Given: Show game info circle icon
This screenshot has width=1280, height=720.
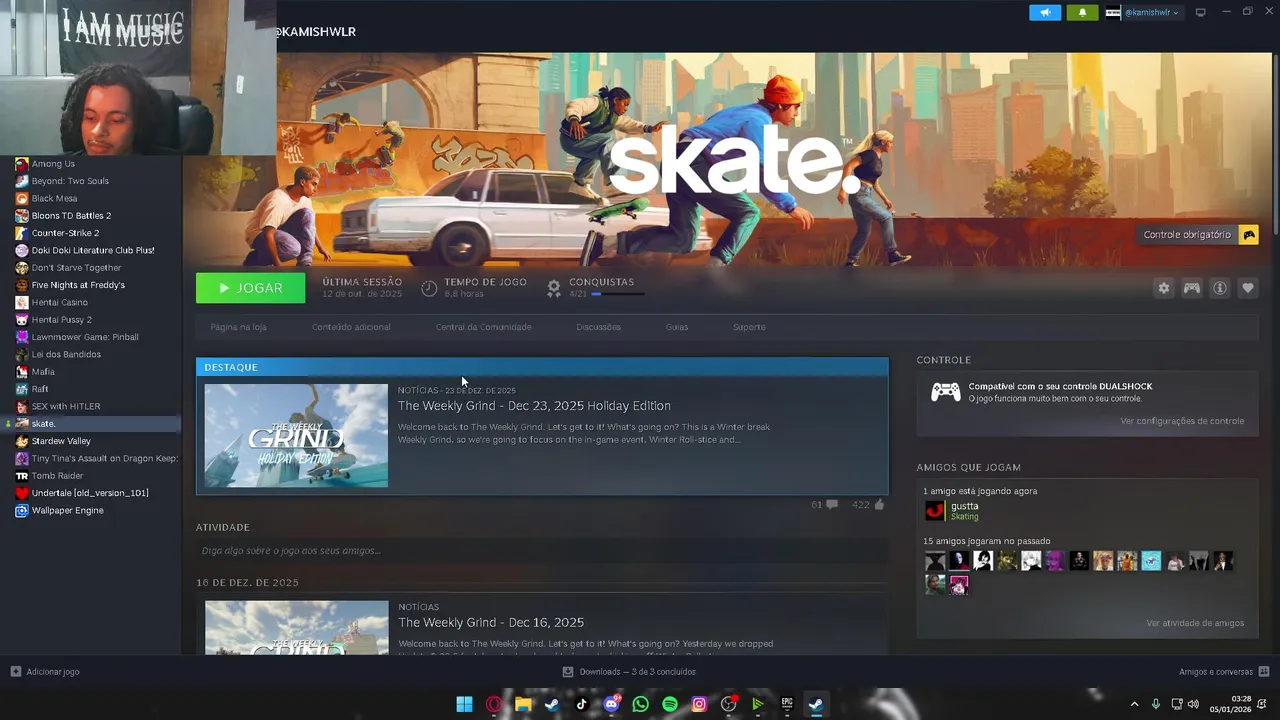Looking at the screenshot, I should pyautogui.click(x=1220, y=288).
